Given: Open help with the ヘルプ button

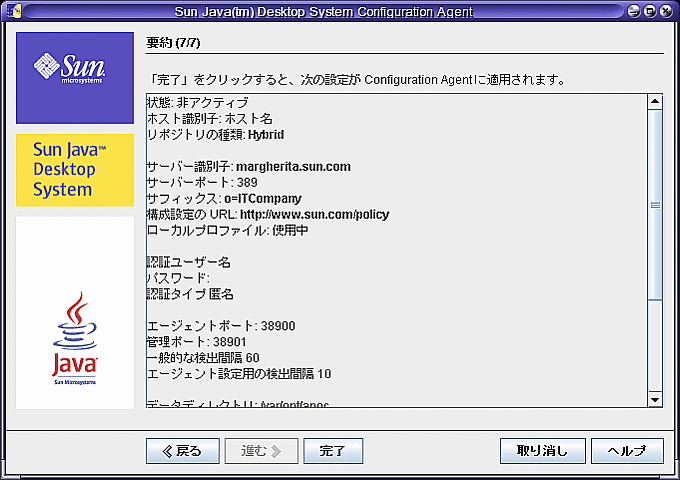Looking at the screenshot, I should 627,451.
